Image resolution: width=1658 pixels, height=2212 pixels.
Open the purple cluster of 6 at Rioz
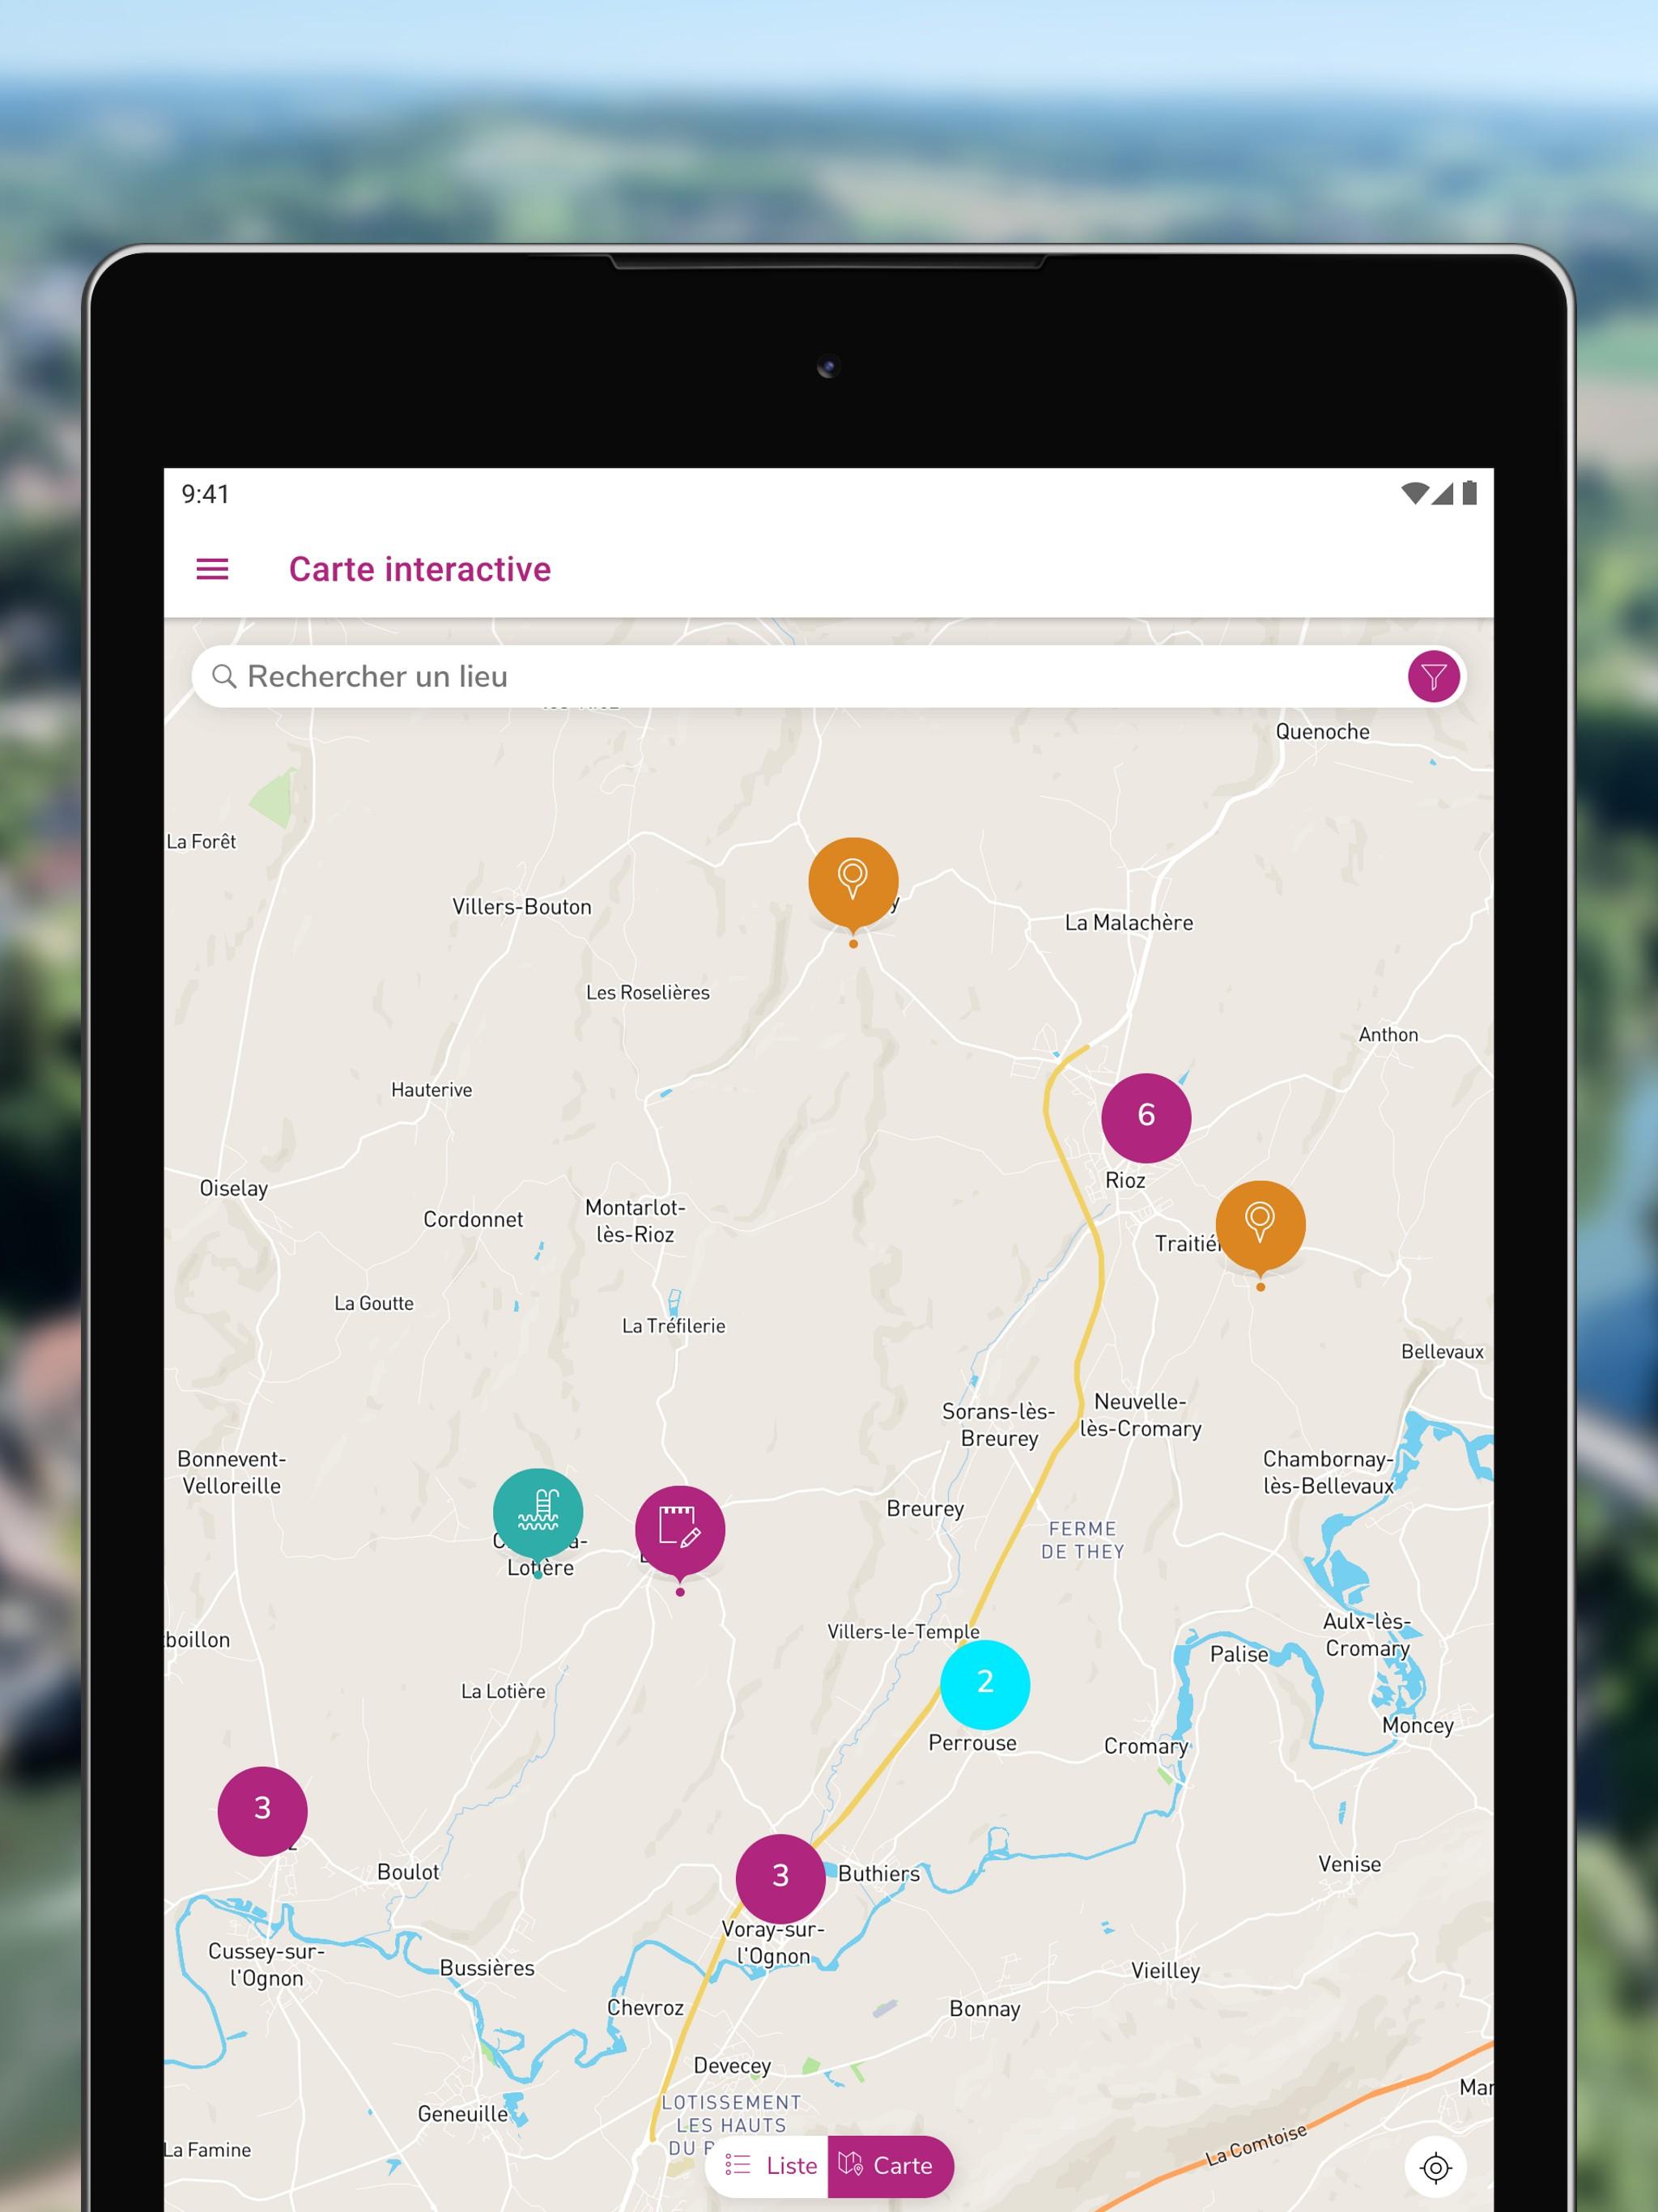click(1146, 1117)
